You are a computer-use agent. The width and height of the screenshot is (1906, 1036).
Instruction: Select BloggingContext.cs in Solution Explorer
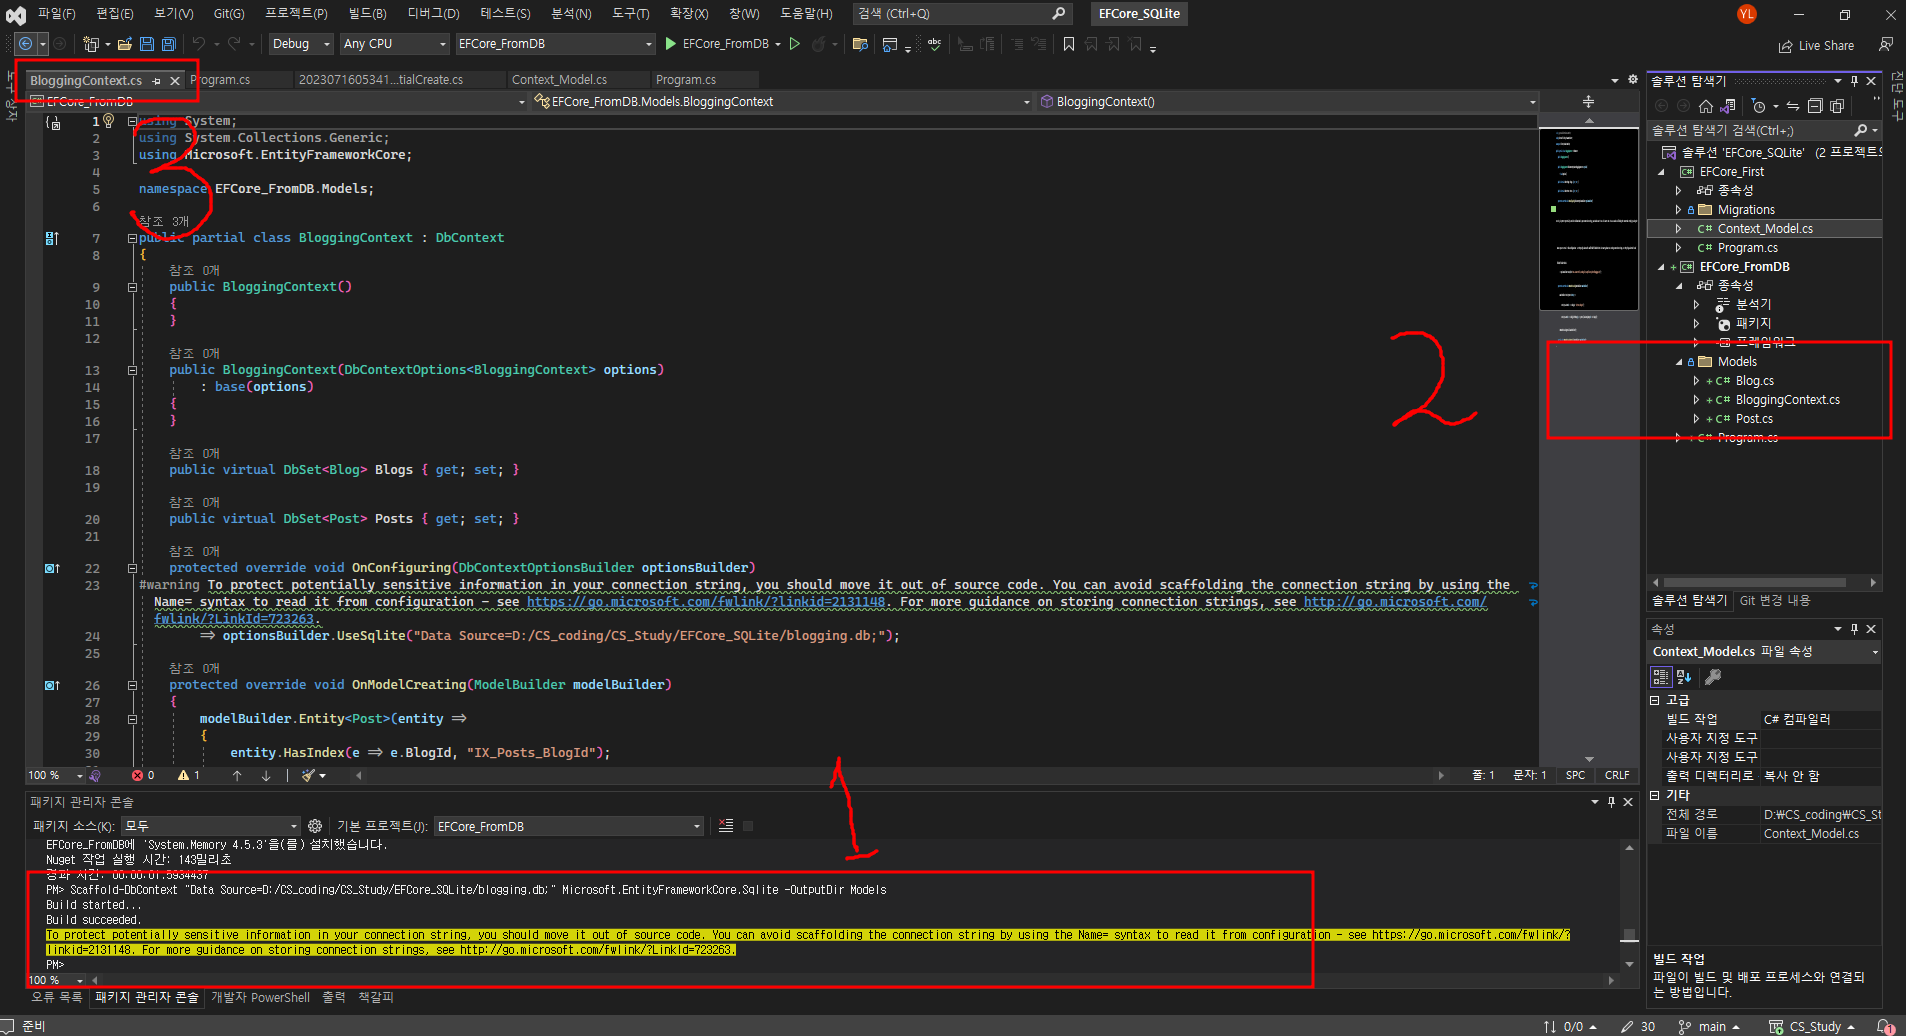point(1787,400)
